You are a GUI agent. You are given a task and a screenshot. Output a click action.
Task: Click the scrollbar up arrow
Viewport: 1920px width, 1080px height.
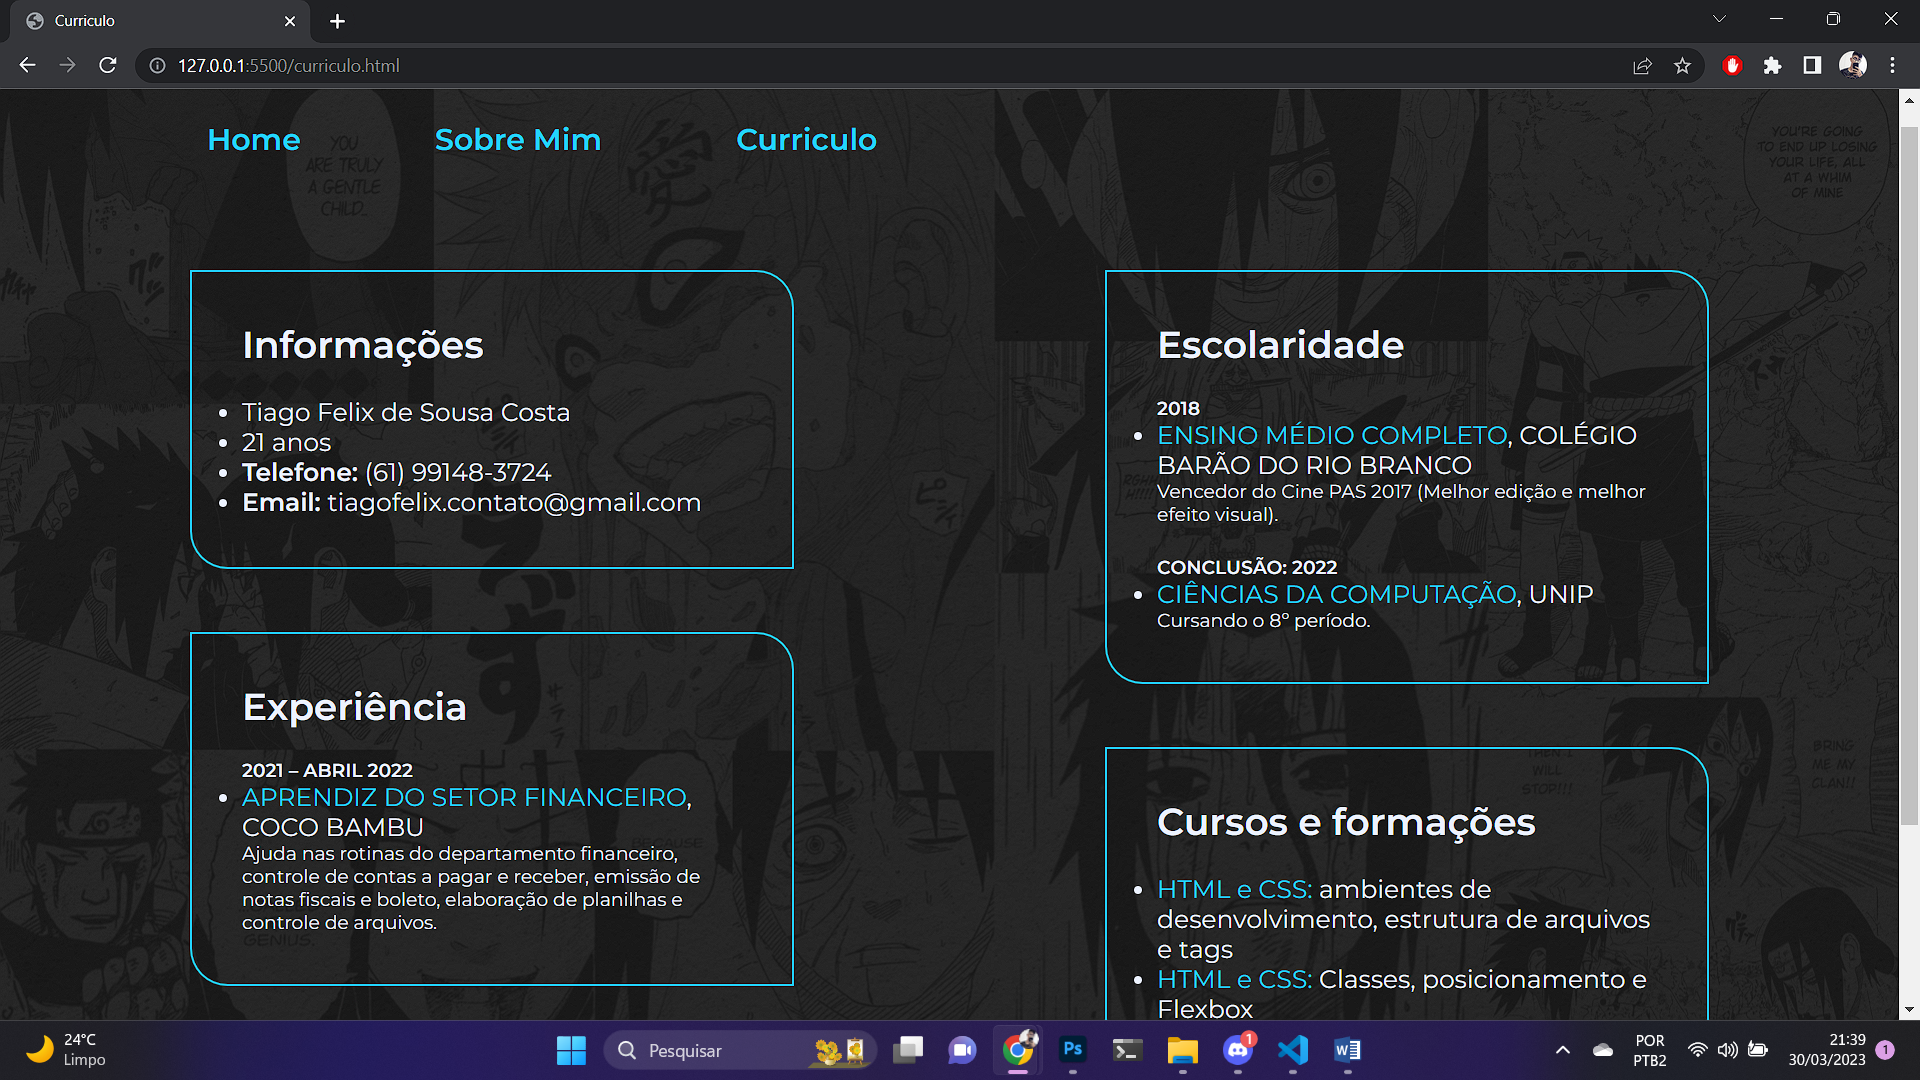[1909, 99]
